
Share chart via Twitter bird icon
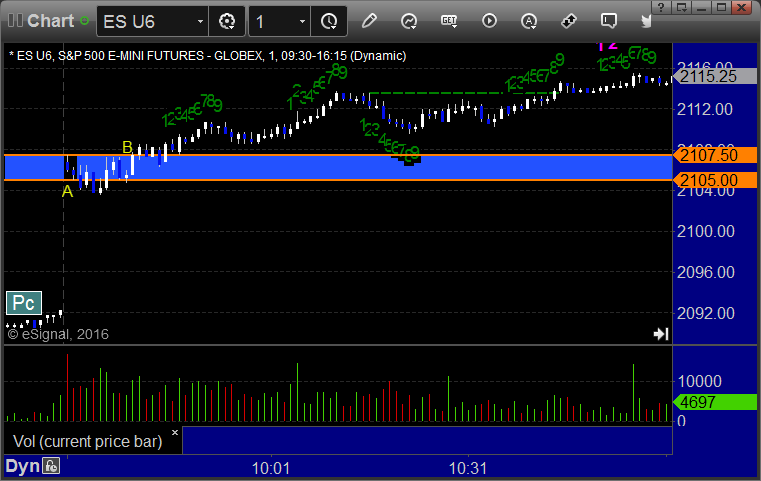pos(647,21)
